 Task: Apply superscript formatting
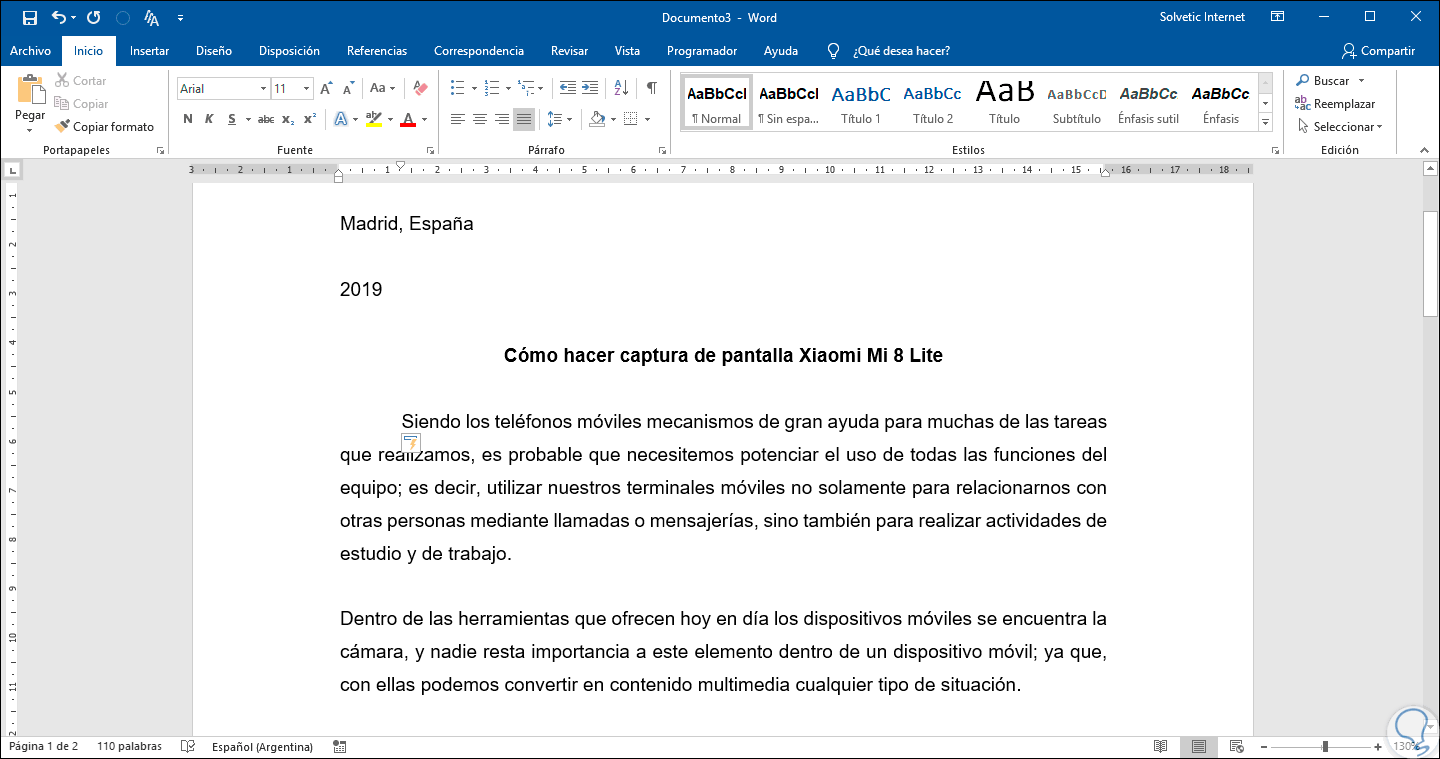click(310, 120)
